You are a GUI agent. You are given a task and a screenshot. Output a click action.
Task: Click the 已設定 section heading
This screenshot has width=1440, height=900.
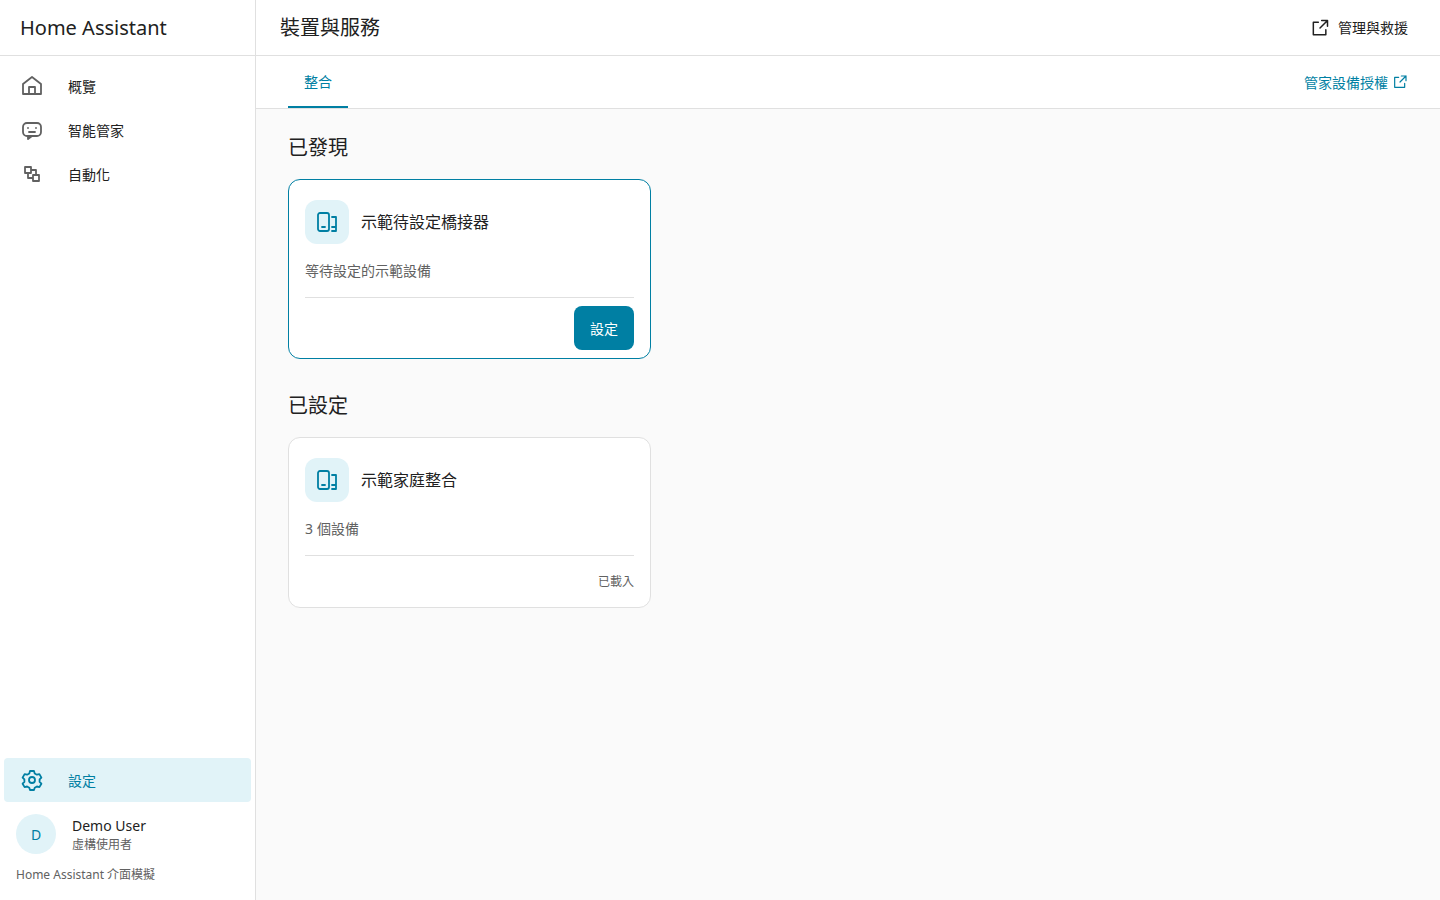click(x=318, y=405)
